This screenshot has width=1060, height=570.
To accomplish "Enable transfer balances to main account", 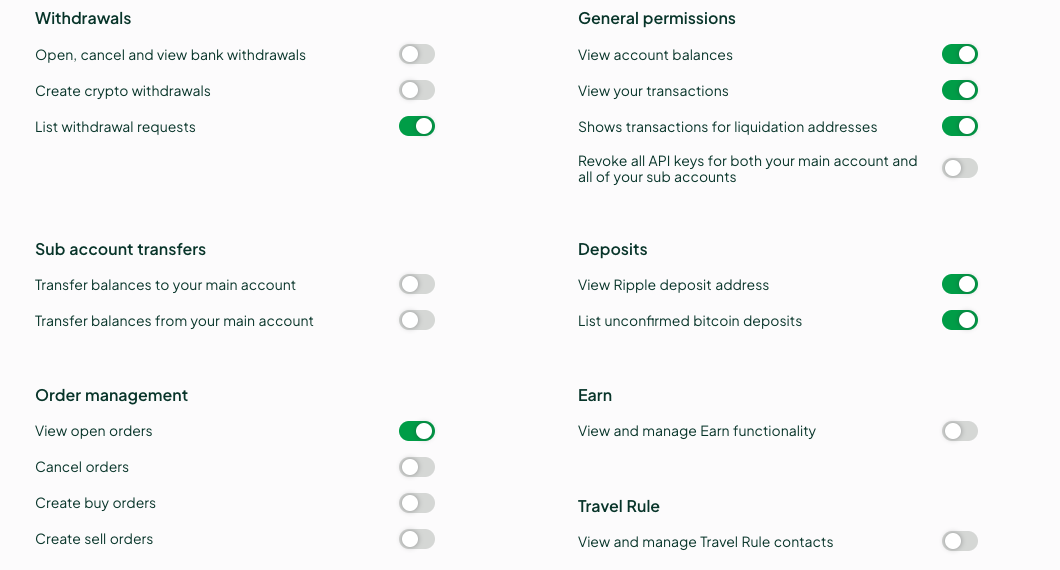I will pyautogui.click(x=417, y=284).
